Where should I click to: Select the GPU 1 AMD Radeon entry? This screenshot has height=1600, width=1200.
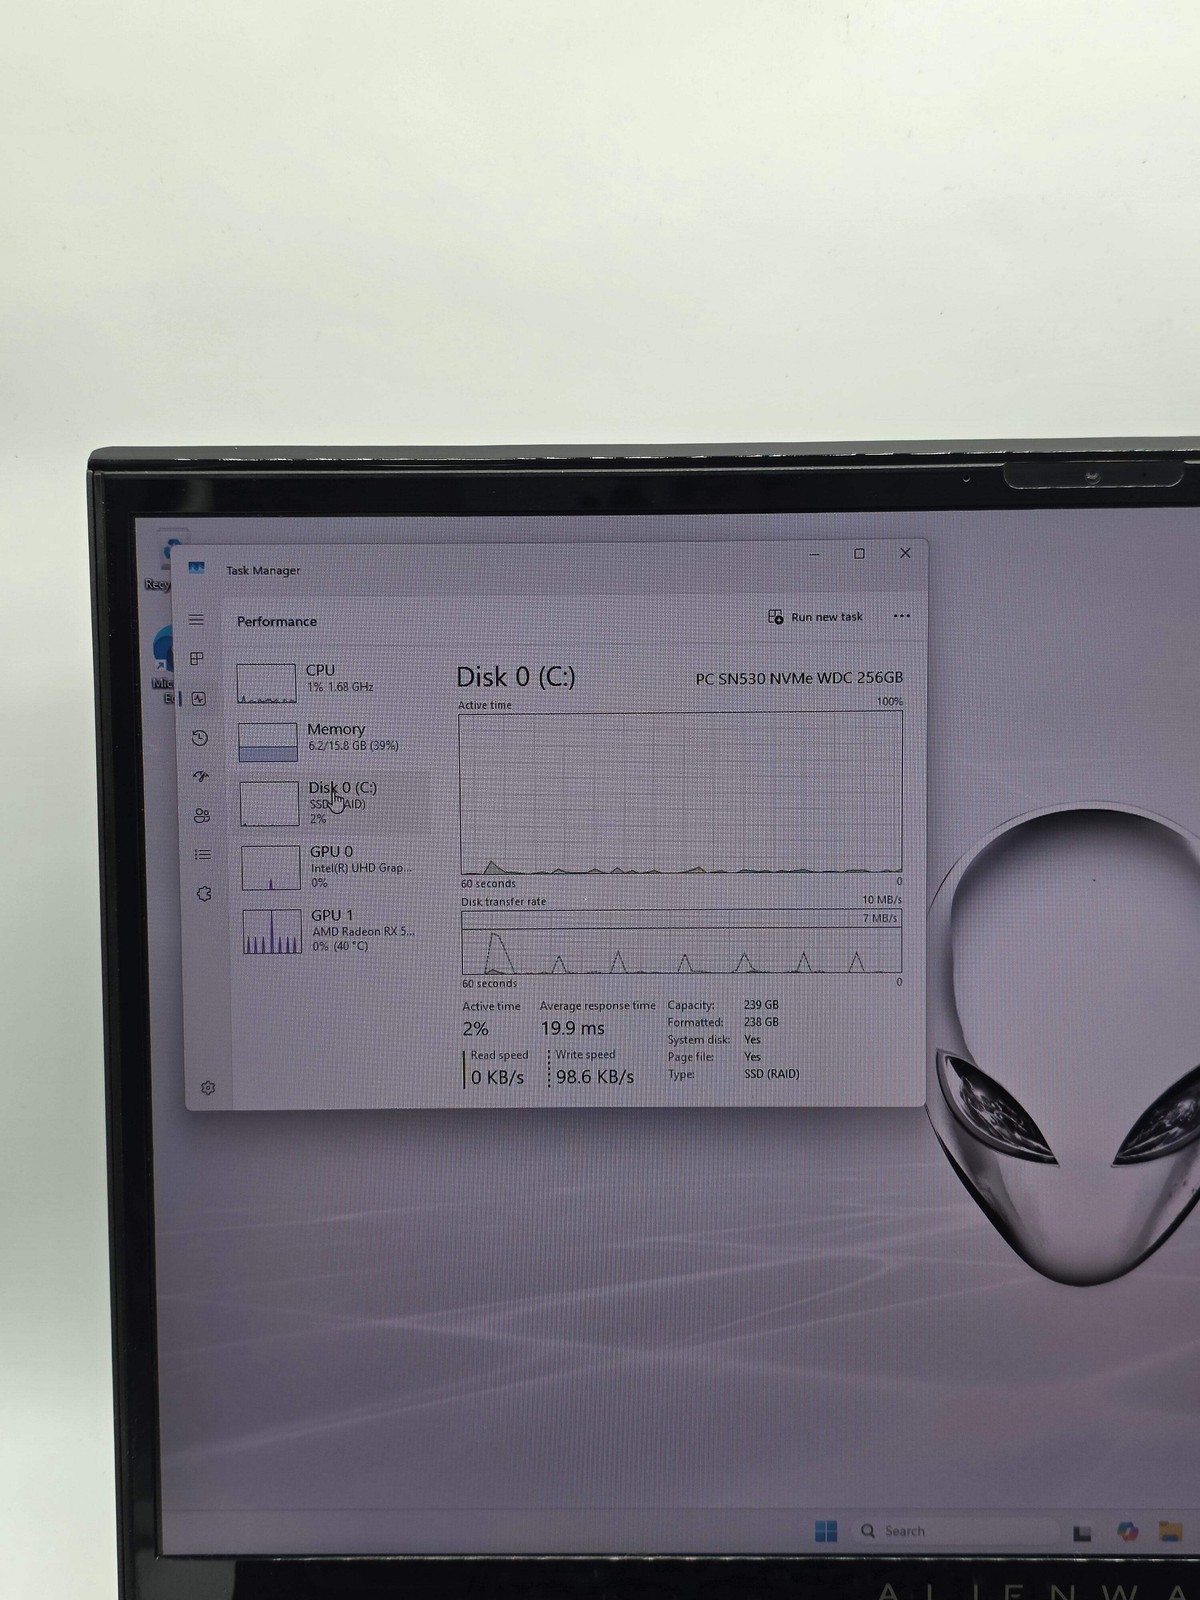click(x=337, y=930)
